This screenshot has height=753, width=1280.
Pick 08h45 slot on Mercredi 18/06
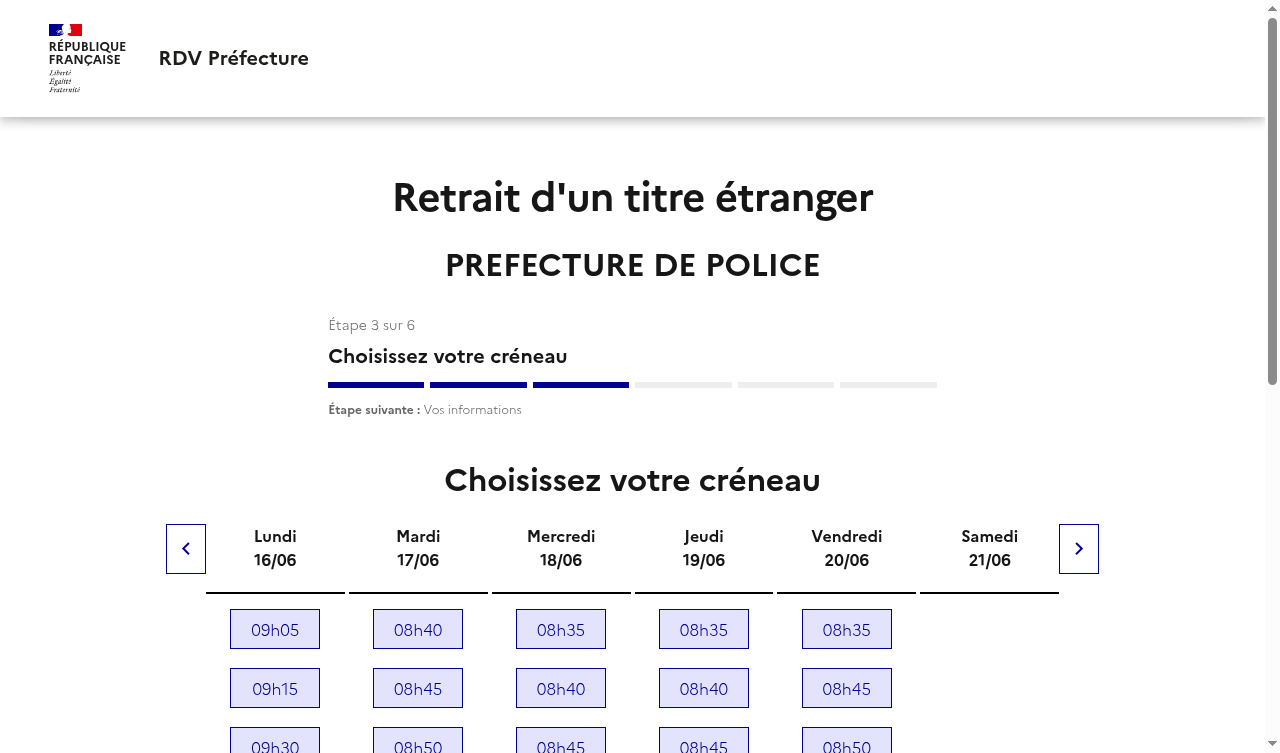pos(561,740)
